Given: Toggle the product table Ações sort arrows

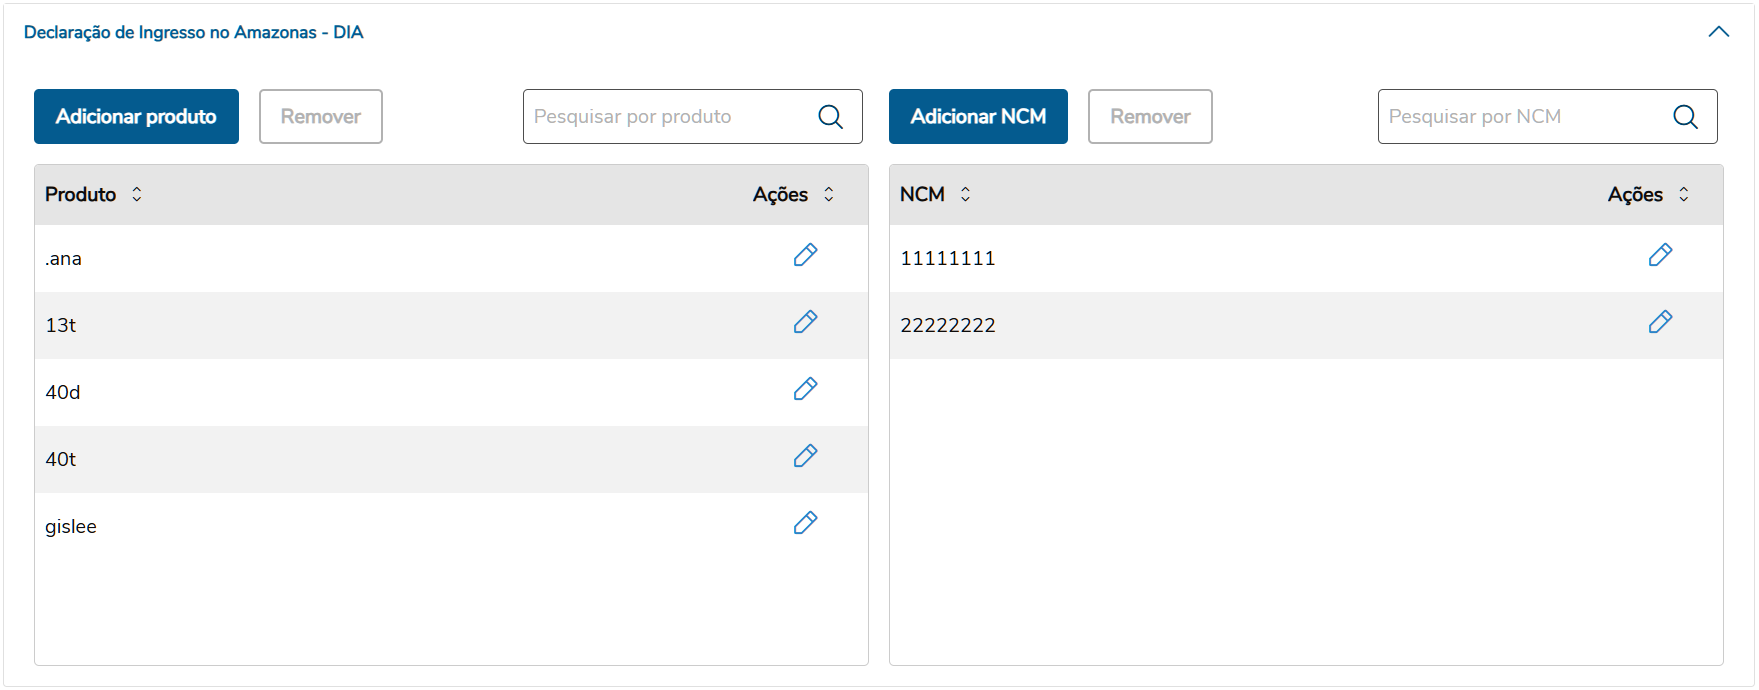Looking at the screenshot, I should 829,194.
